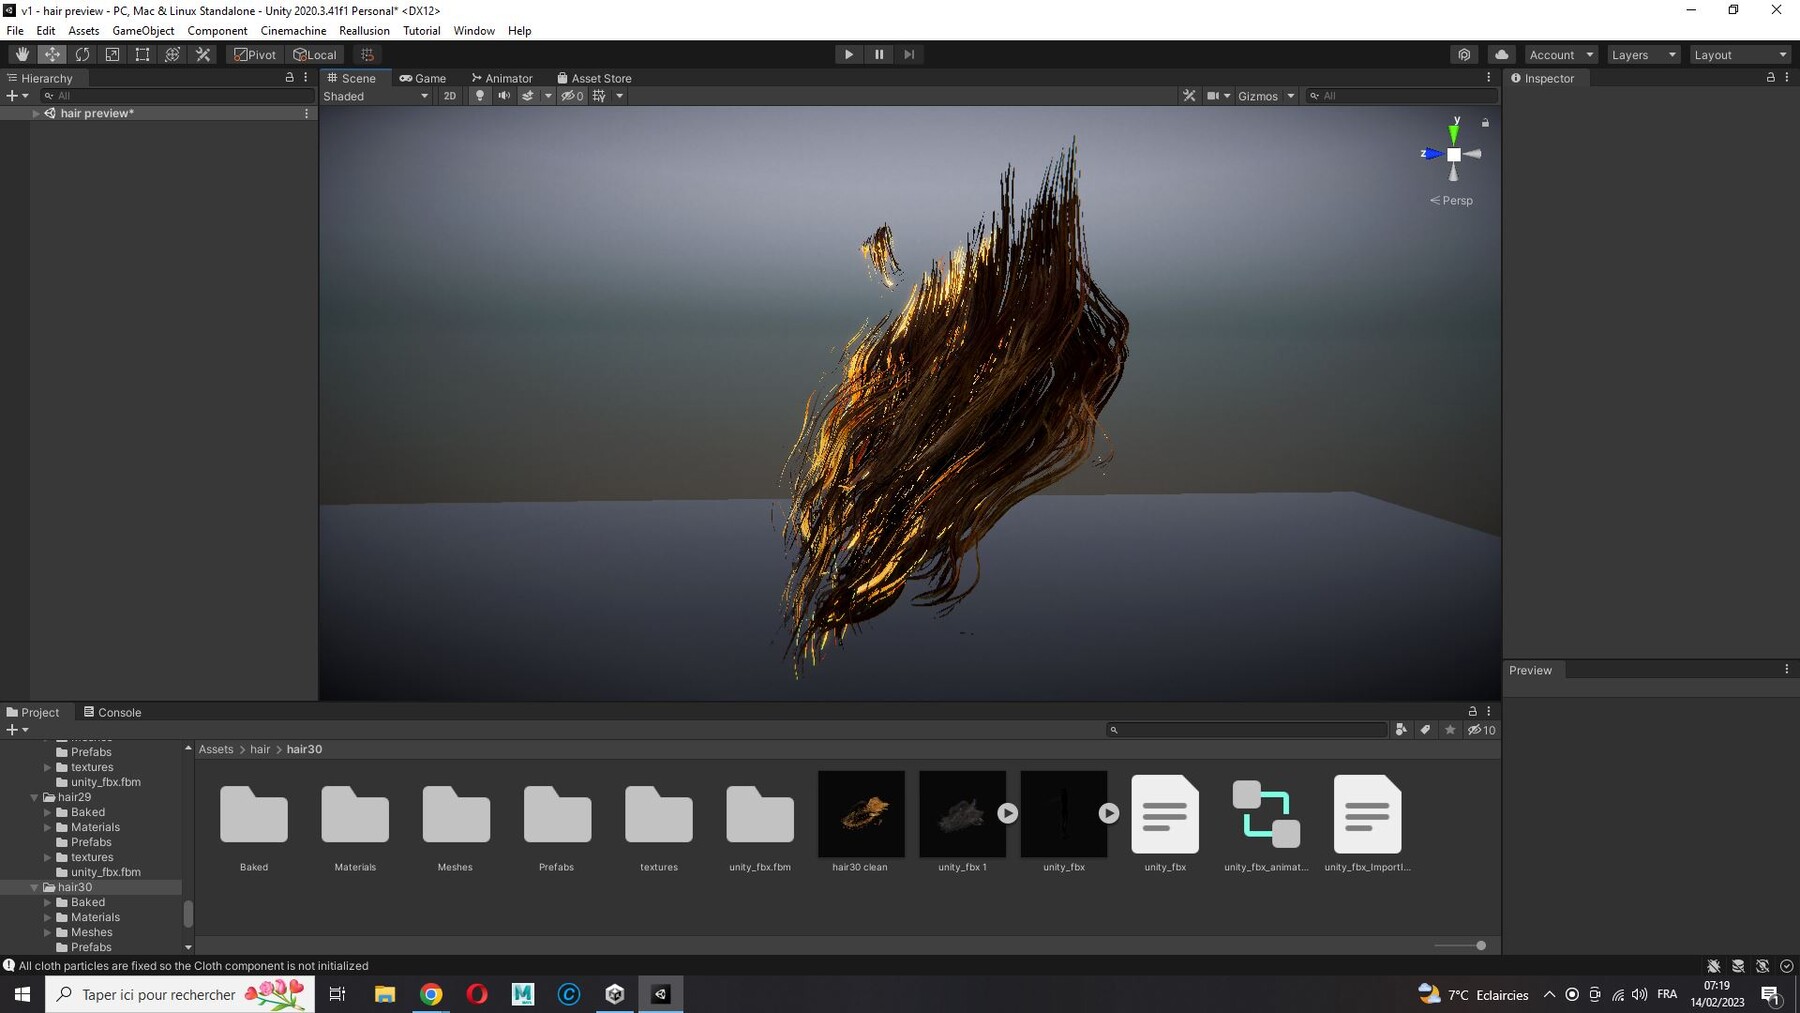Select the Hand tool
The width and height of the screenshot is (1800, 1013).
(x=22, y=55)
